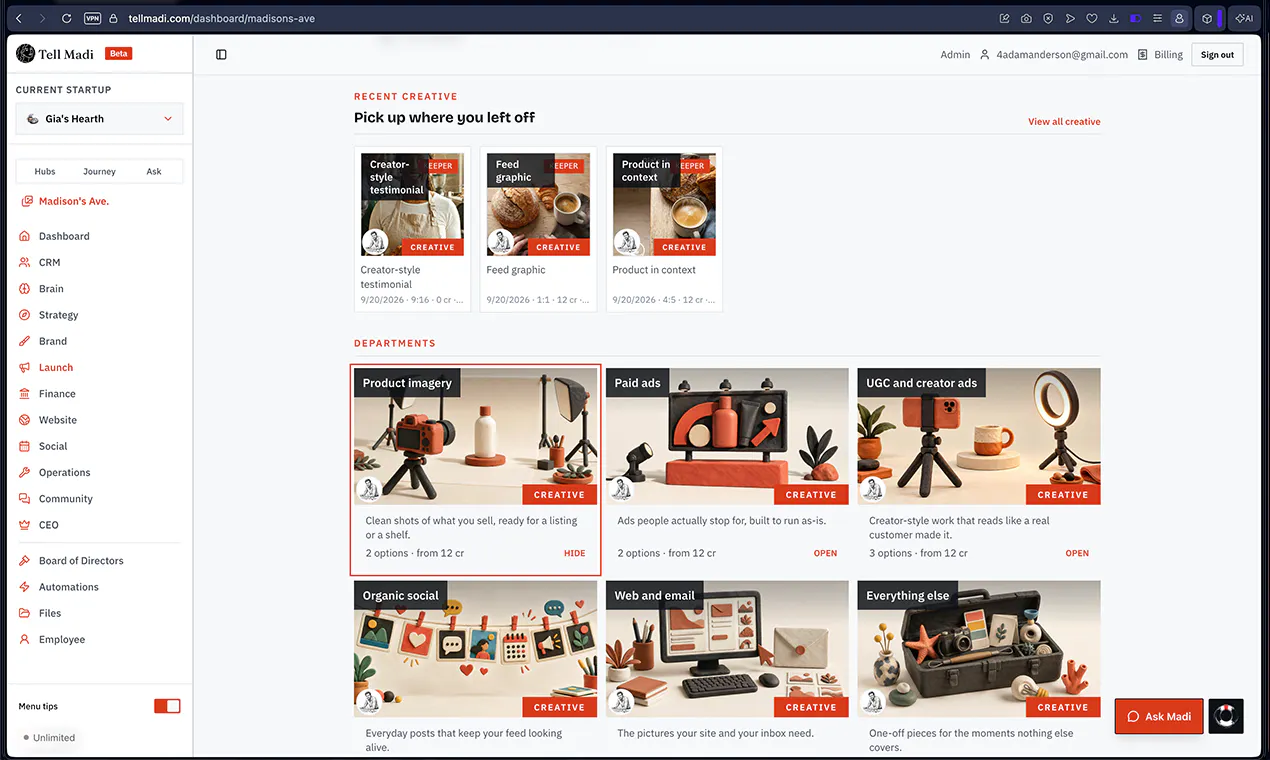This screenshot has height=760, width=1270.
Task: Click the Sign out button
Action: (x=1217, y=55)
